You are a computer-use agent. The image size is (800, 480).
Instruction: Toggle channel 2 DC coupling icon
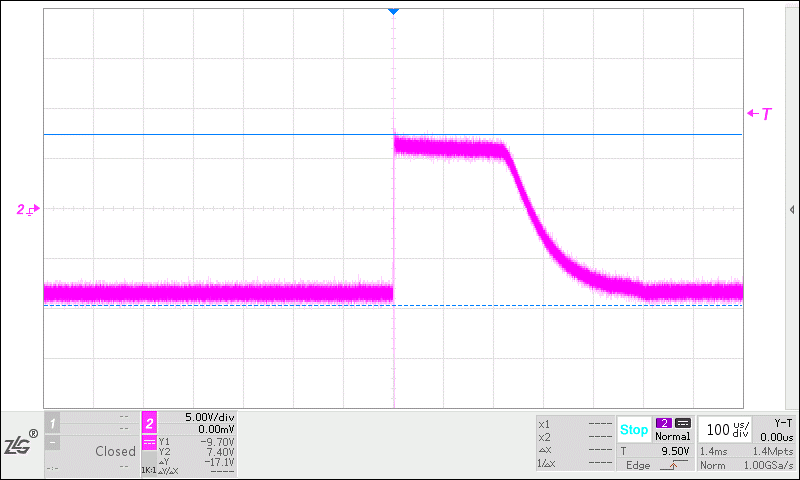[x=149, y=443]
